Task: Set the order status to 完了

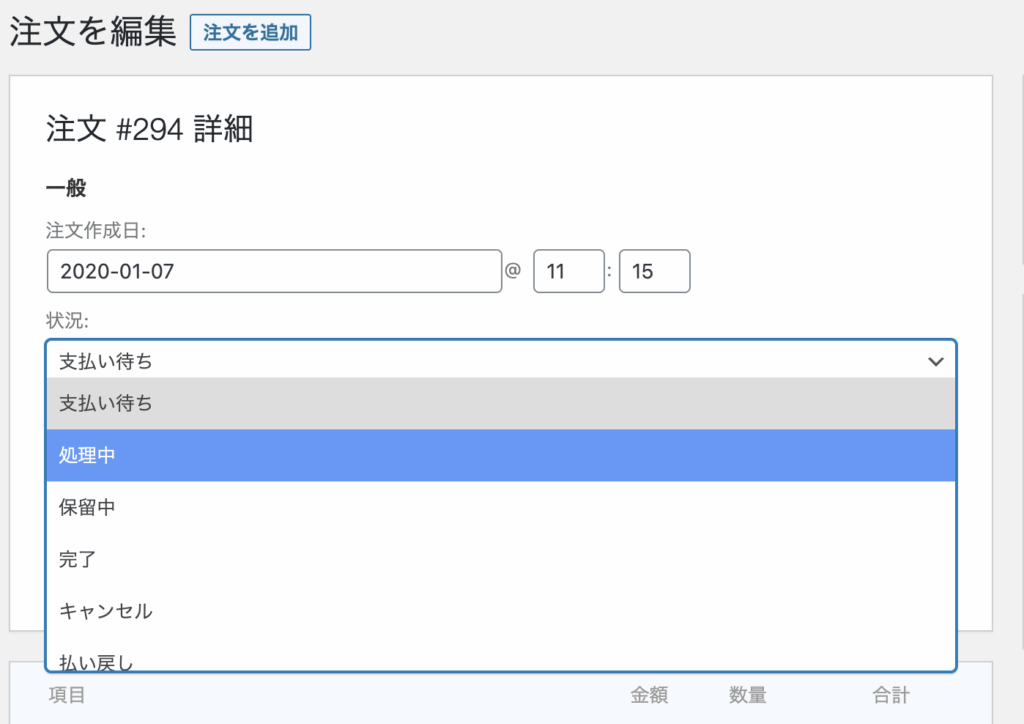Action: click(500, 559)
